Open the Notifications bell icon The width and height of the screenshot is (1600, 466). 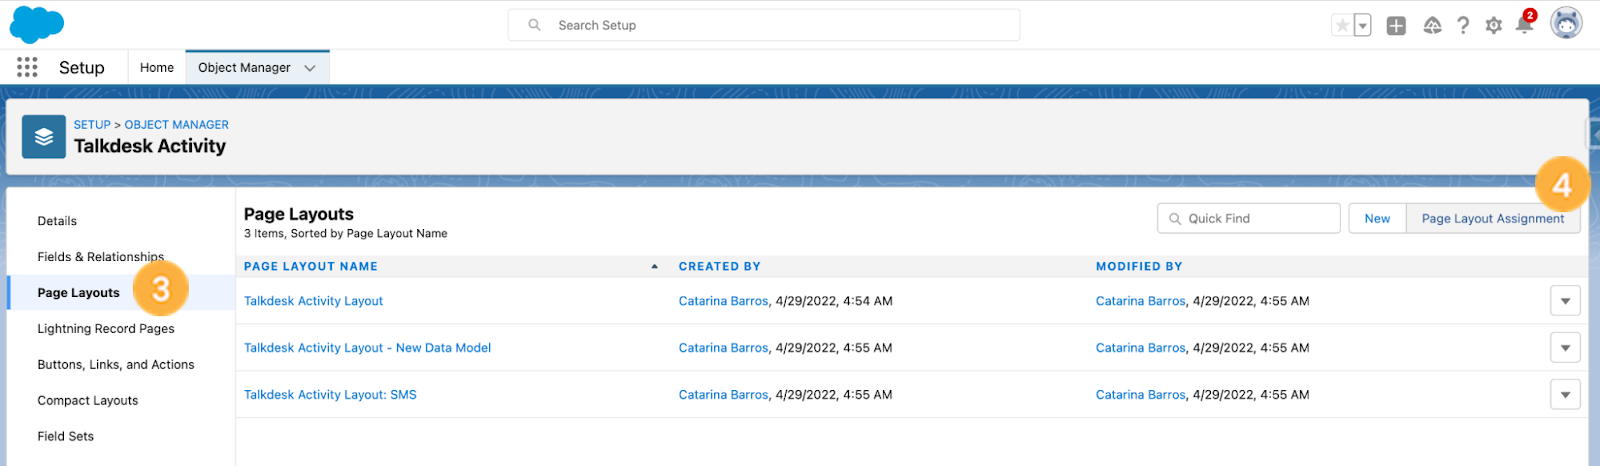click(1524, 24)
